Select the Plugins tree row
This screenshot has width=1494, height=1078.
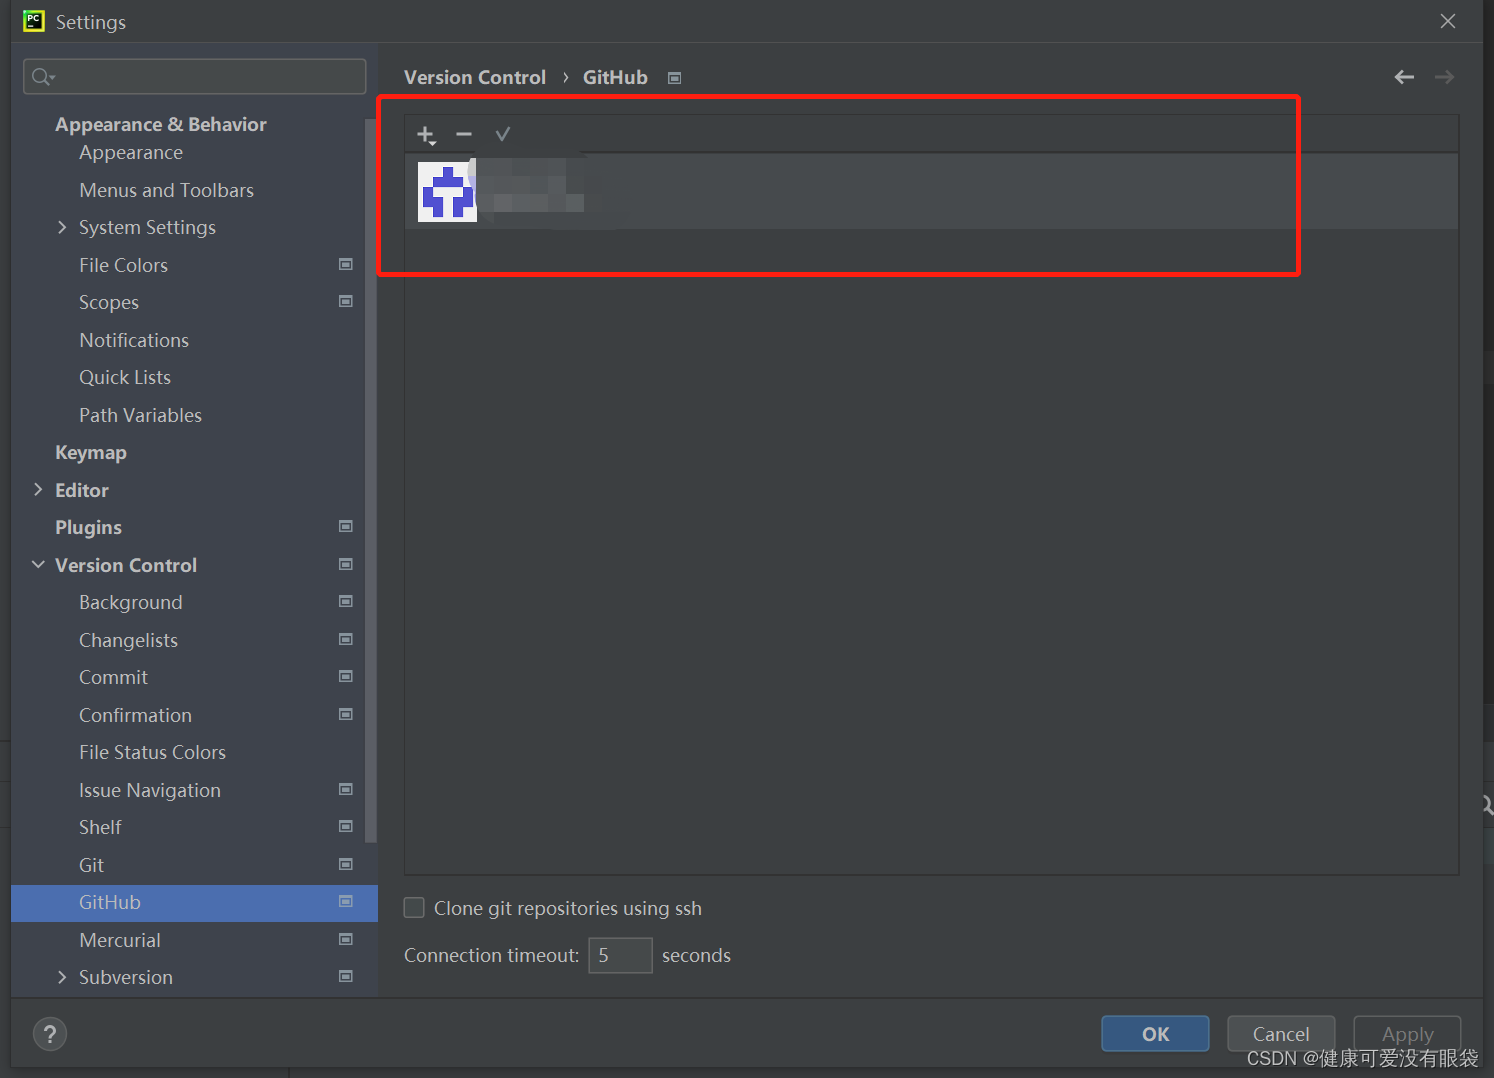(x=195, y=527)
